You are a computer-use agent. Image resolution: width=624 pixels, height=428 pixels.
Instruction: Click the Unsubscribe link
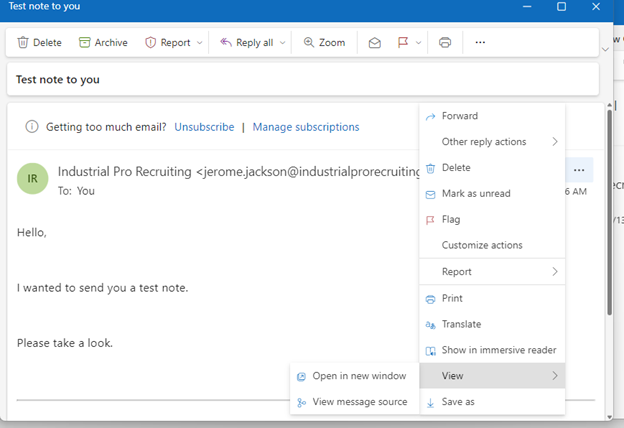(x=204, y=127)
